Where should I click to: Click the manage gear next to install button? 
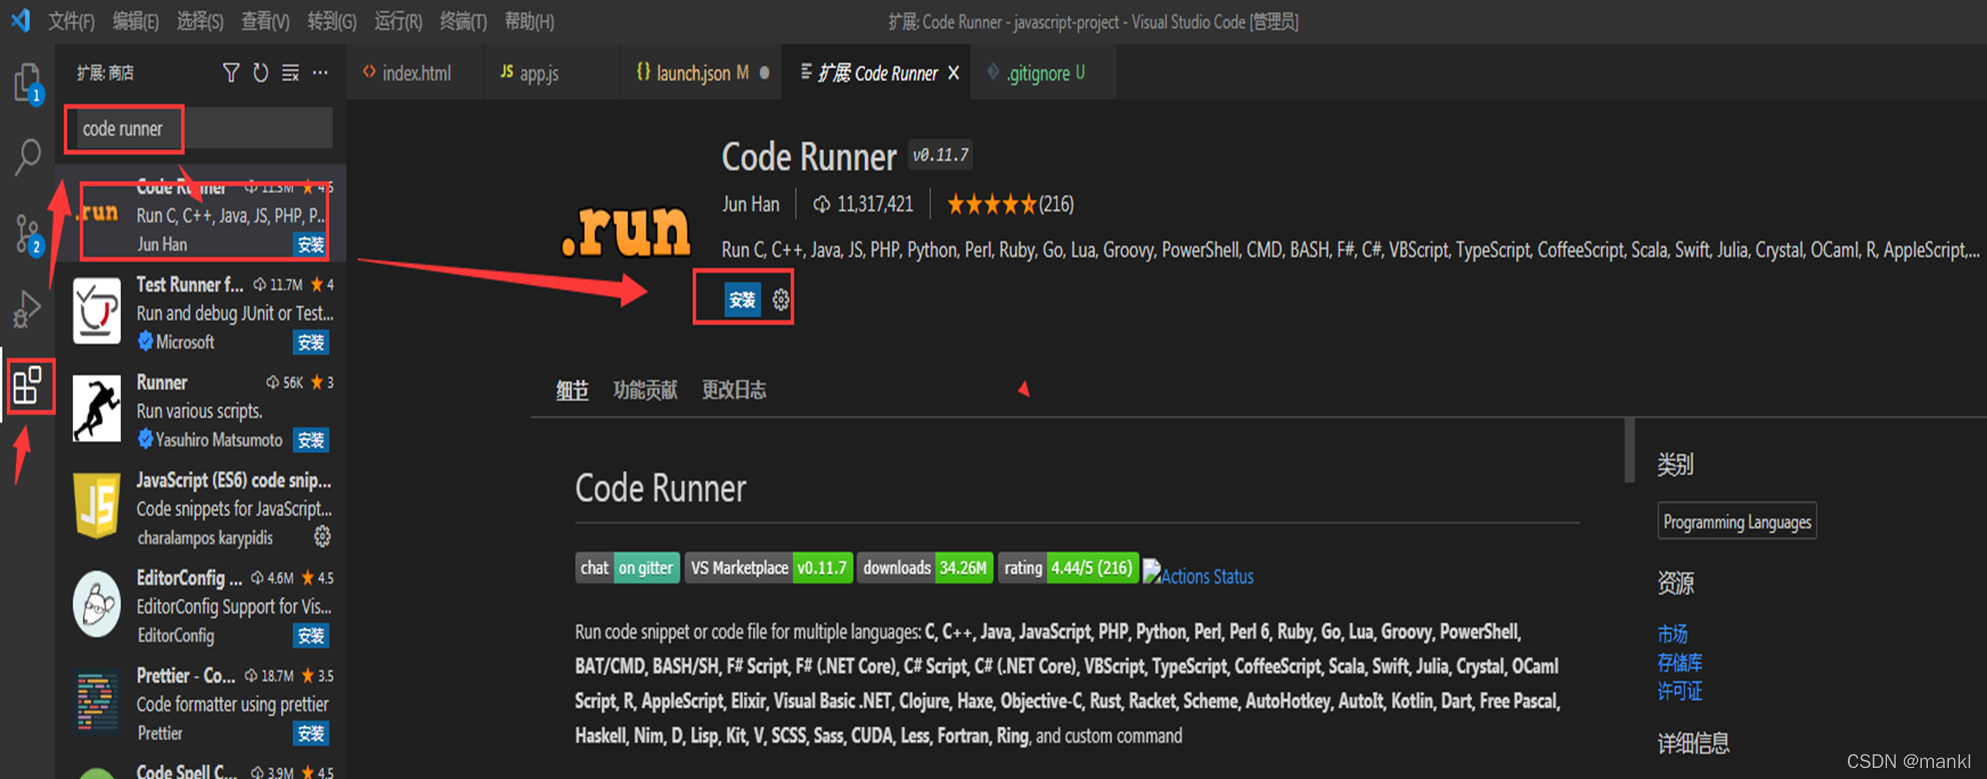(x=781, y=300)
